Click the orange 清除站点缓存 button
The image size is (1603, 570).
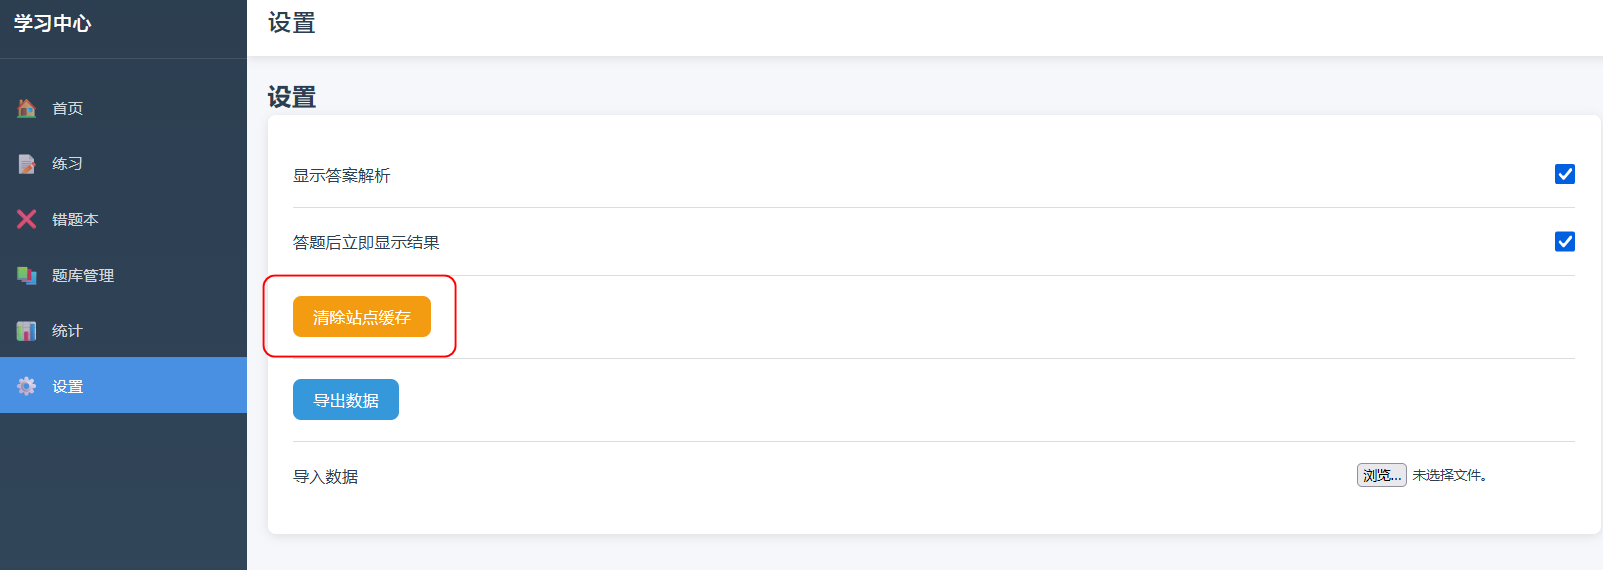coord(362,317)
